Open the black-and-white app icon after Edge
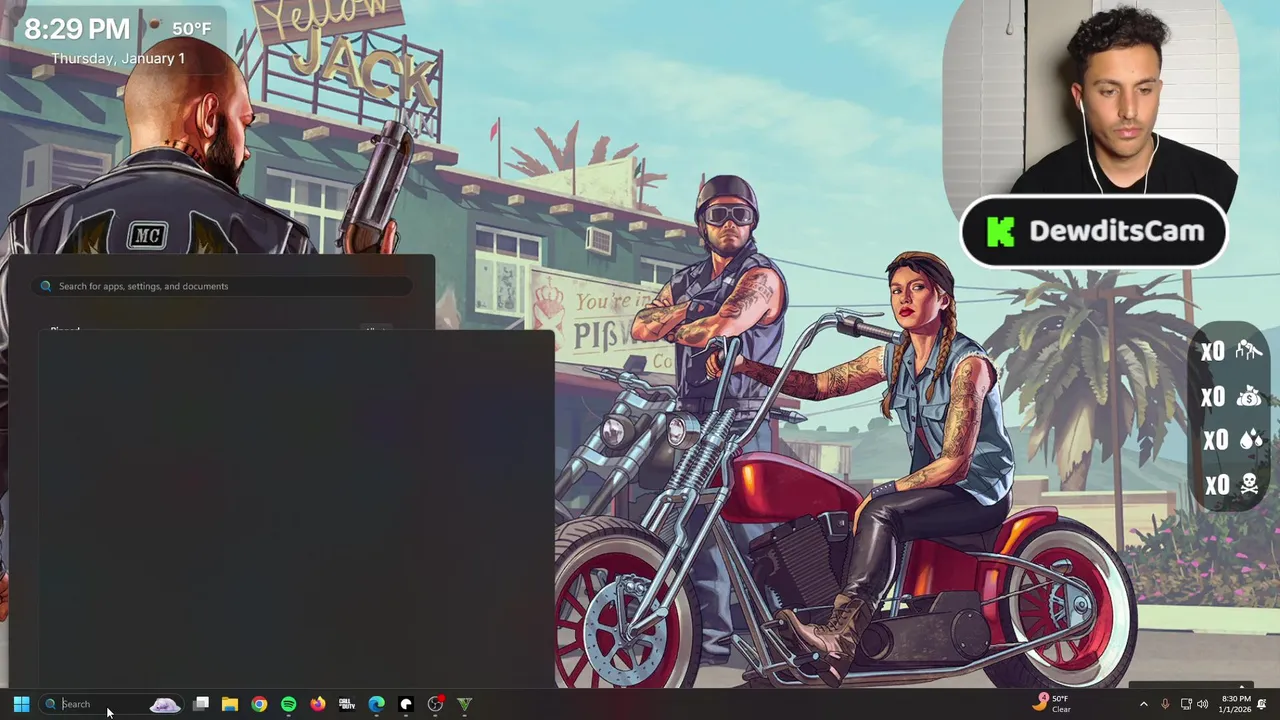Viewport: 1280px width, 720px height. coord(406,704)
